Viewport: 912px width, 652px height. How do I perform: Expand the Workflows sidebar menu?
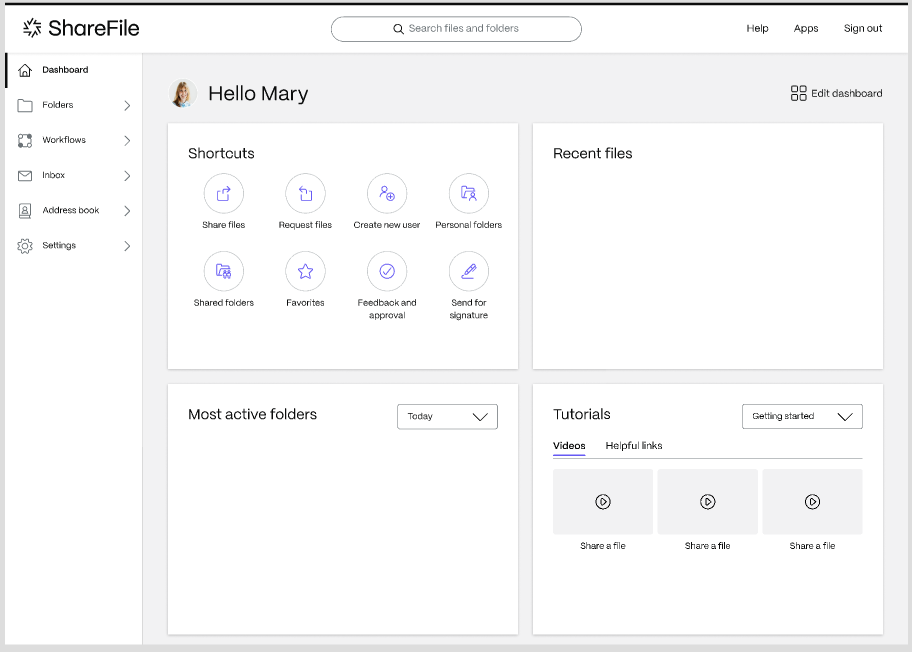pyautogui.click(x=72, y=140)
